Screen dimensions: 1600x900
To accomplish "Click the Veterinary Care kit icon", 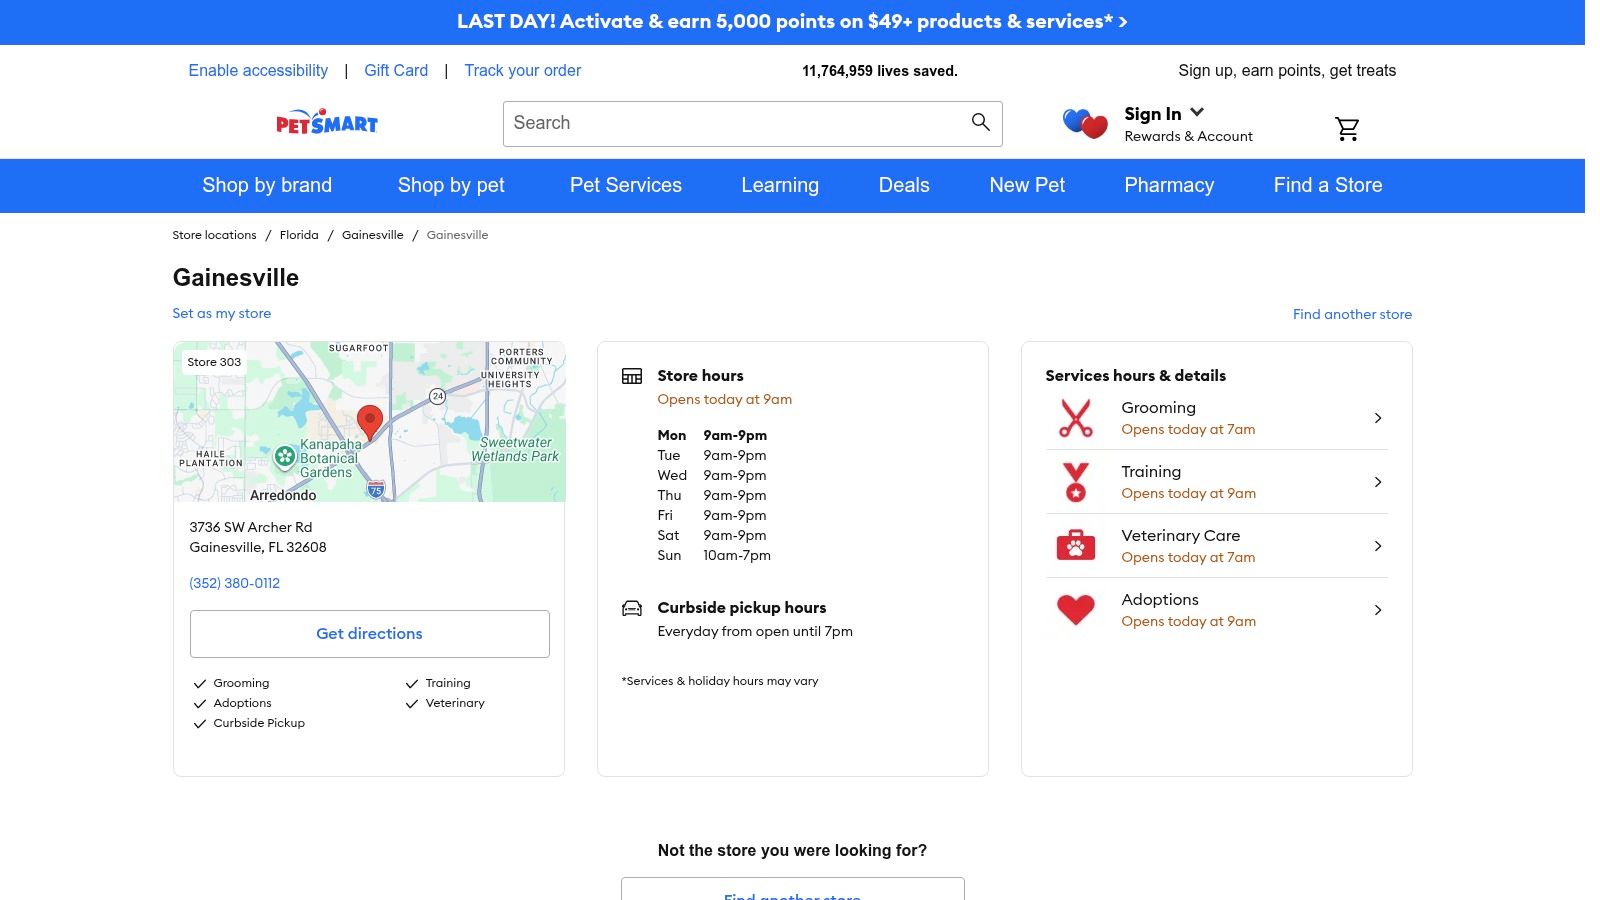I will (1076, 546).
